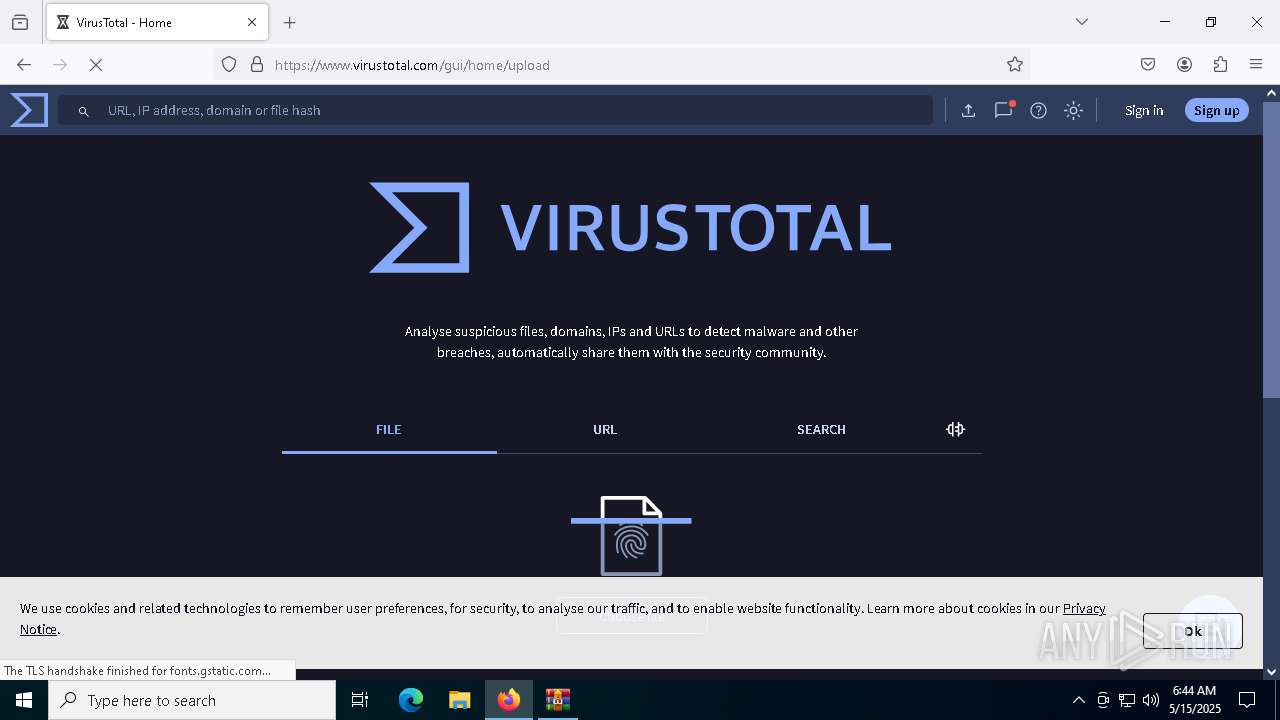Click the Type here to search box
1280x720 pixels.
tap(192, 700)
